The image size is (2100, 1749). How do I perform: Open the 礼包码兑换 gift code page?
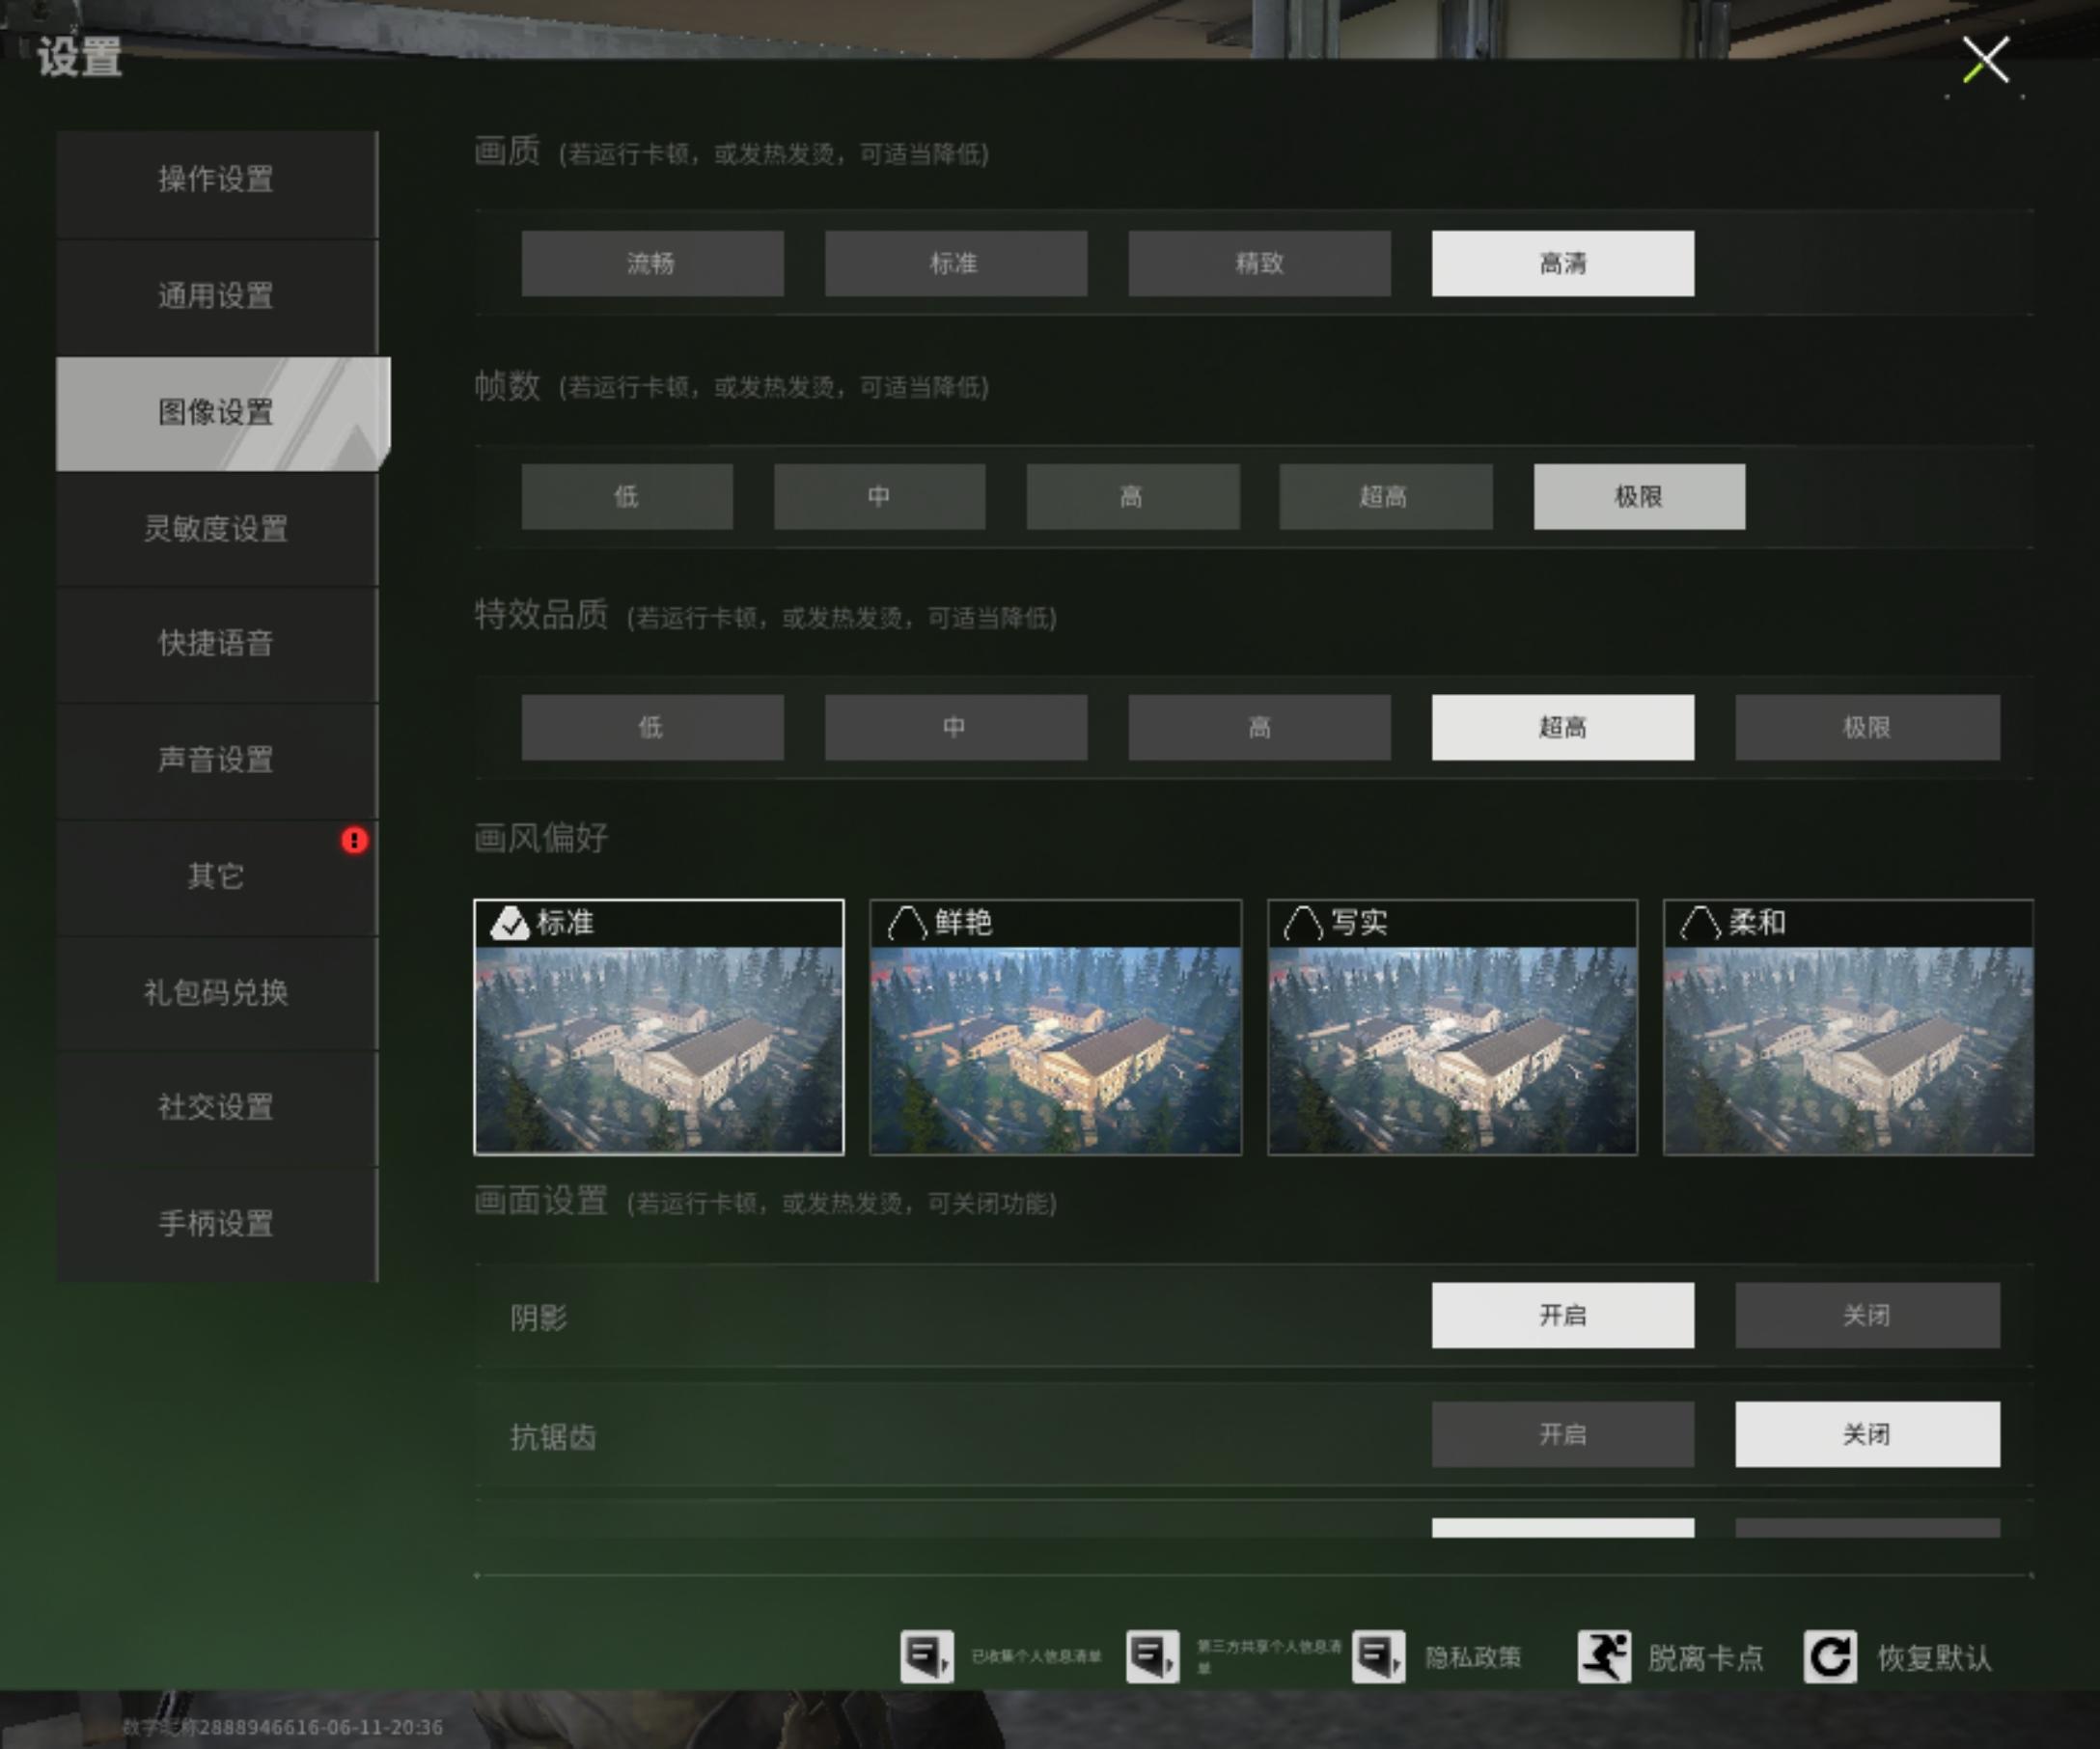pyautogui.click(x=216, y=992)
